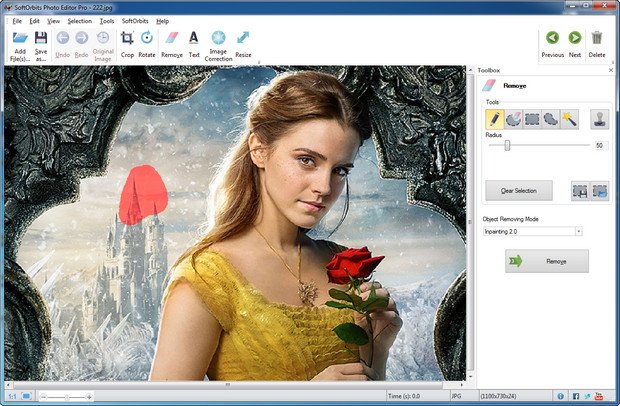The width and height of the screenshot is (620, 406).
Task: Click the Add File(s) toolbar icon
Action: point(20,46)
